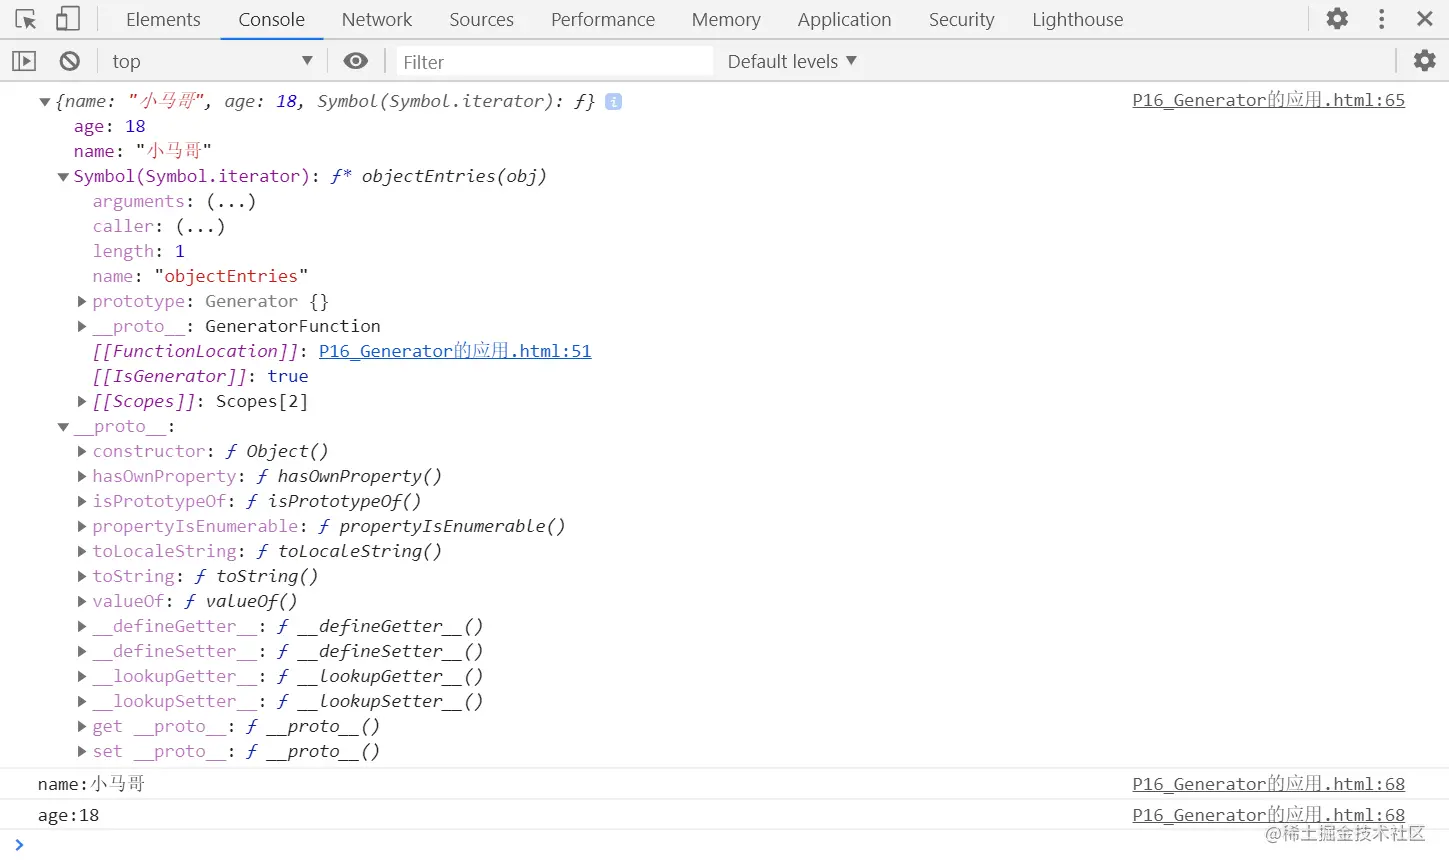Open the html:68 link on the name row
This screenshot has width=1449, height=867.
(1268, 784)
